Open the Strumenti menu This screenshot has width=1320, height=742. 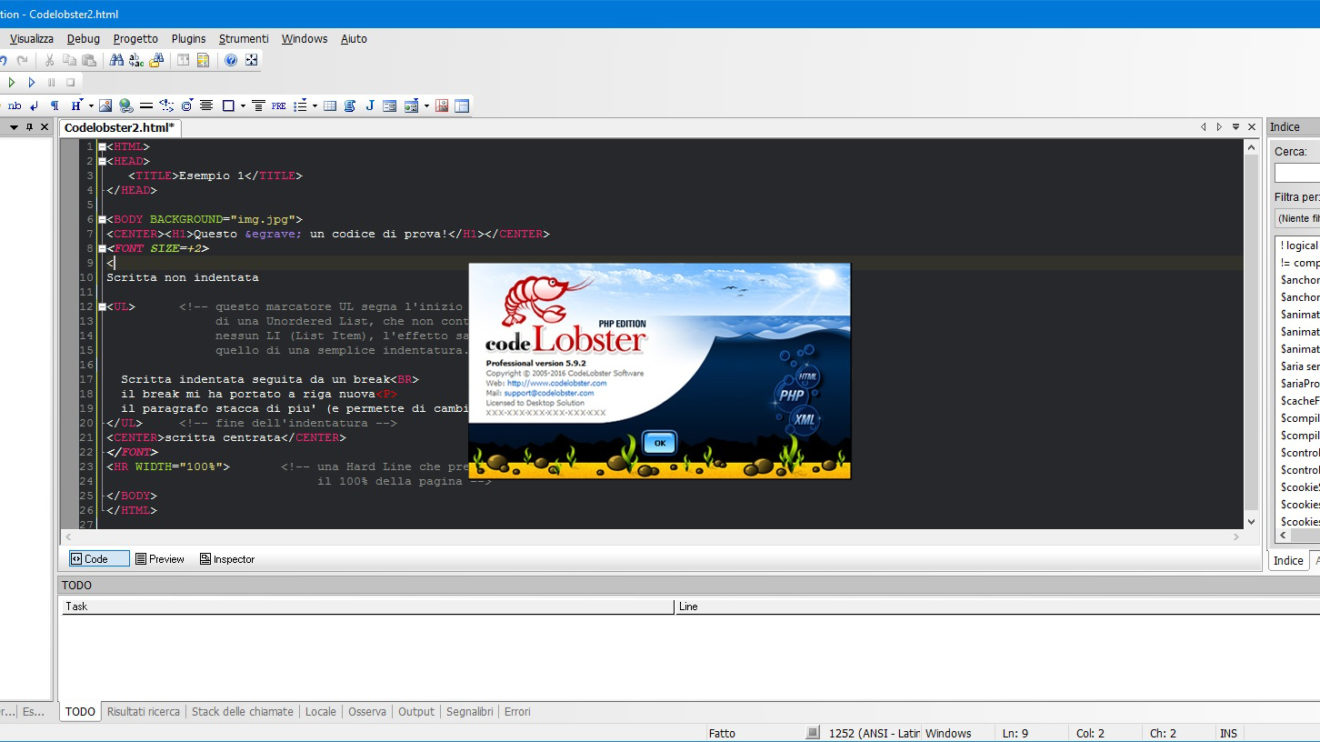(244, 39)
